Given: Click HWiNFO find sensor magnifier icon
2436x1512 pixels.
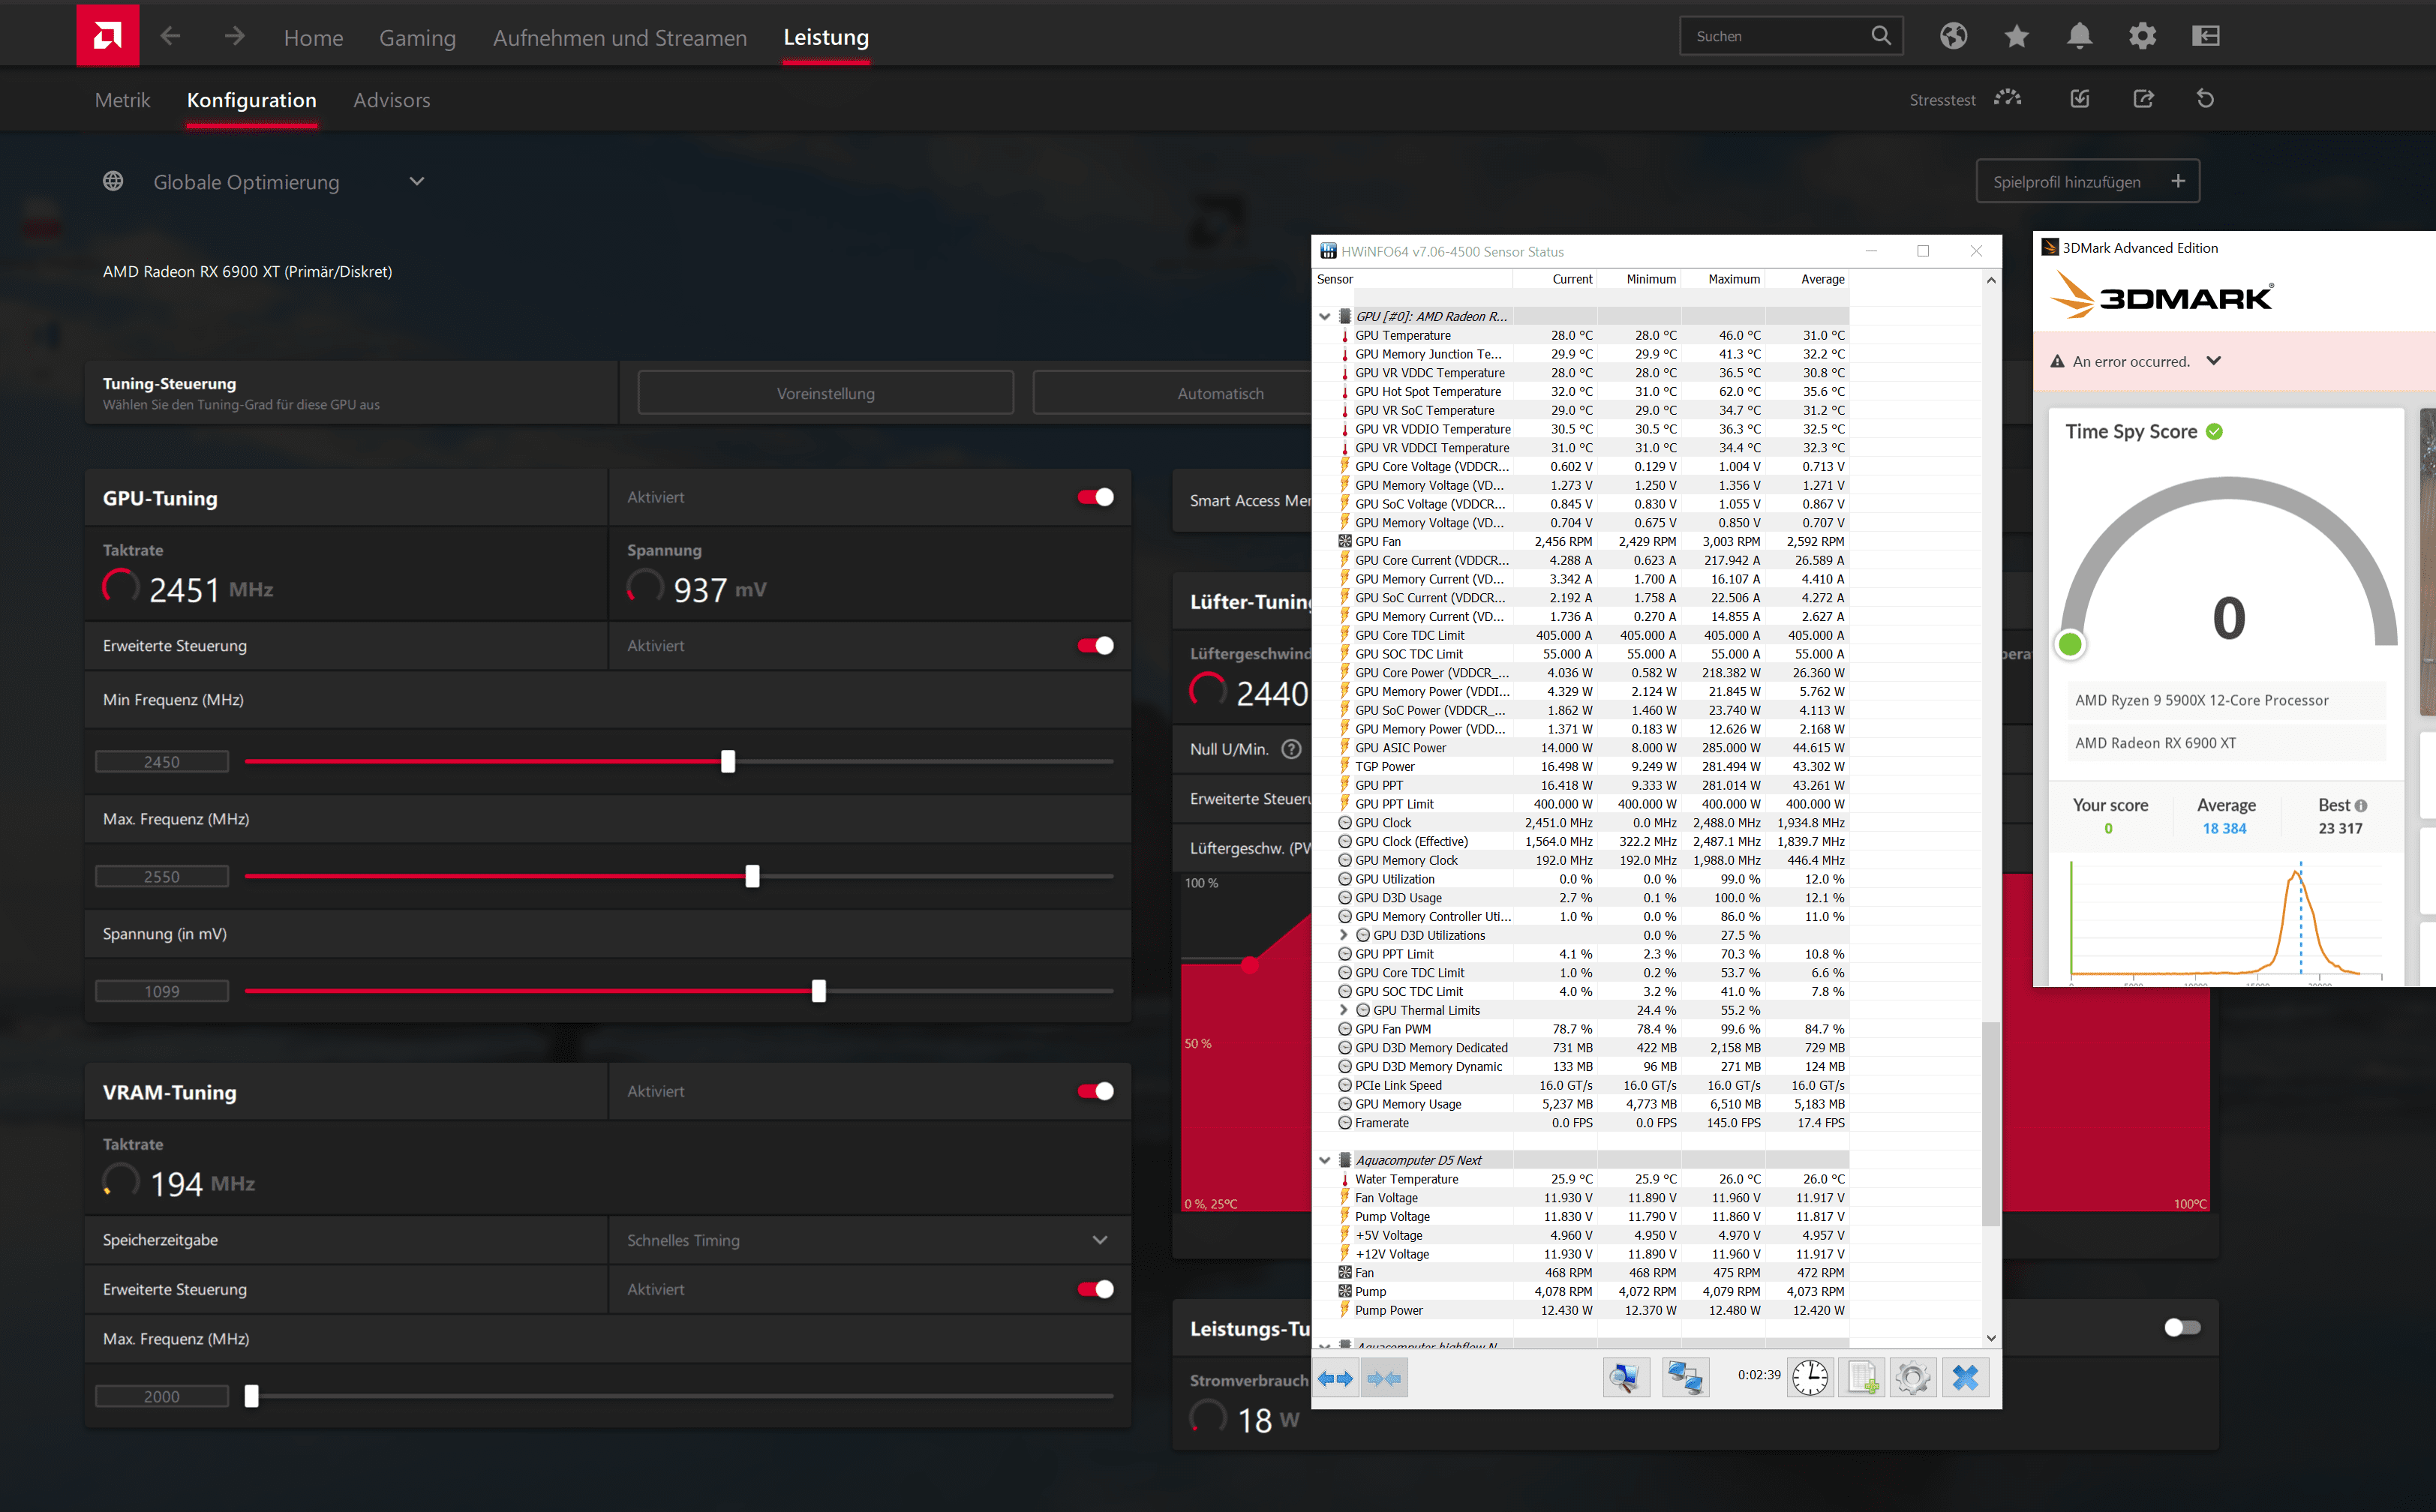Looking at the screenshot, I should 1625,1378.
